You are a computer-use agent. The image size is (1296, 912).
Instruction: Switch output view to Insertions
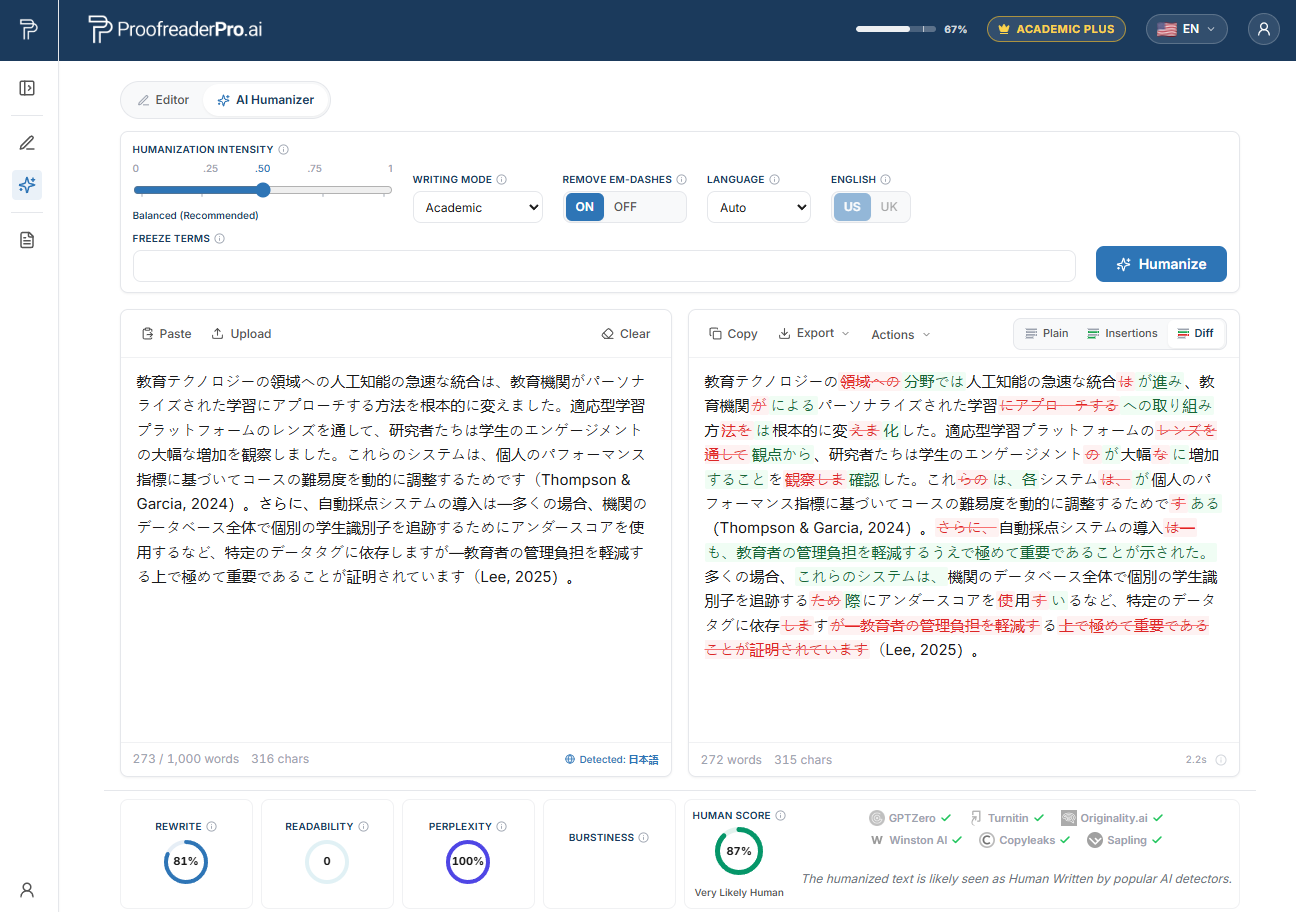tap(1122, 334)
